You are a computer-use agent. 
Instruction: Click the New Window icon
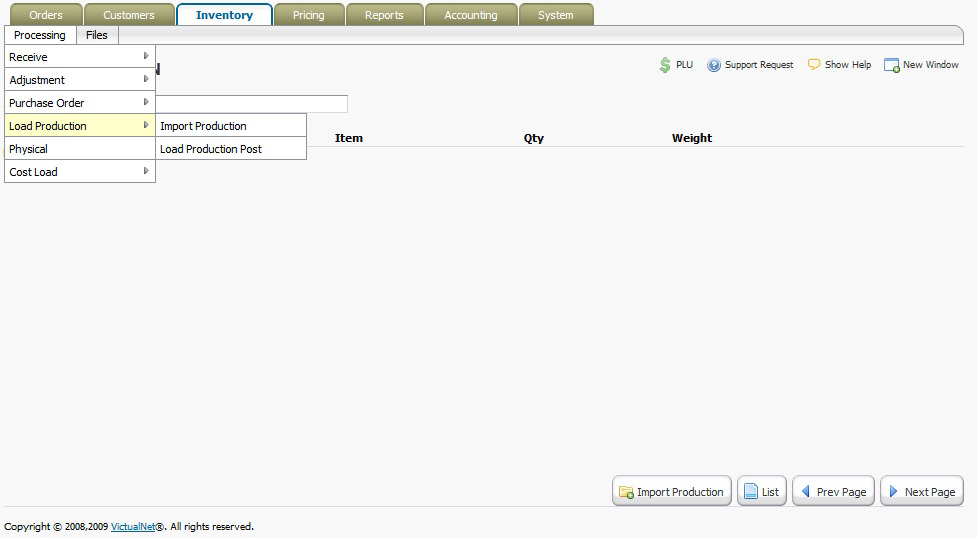[892, 65]
